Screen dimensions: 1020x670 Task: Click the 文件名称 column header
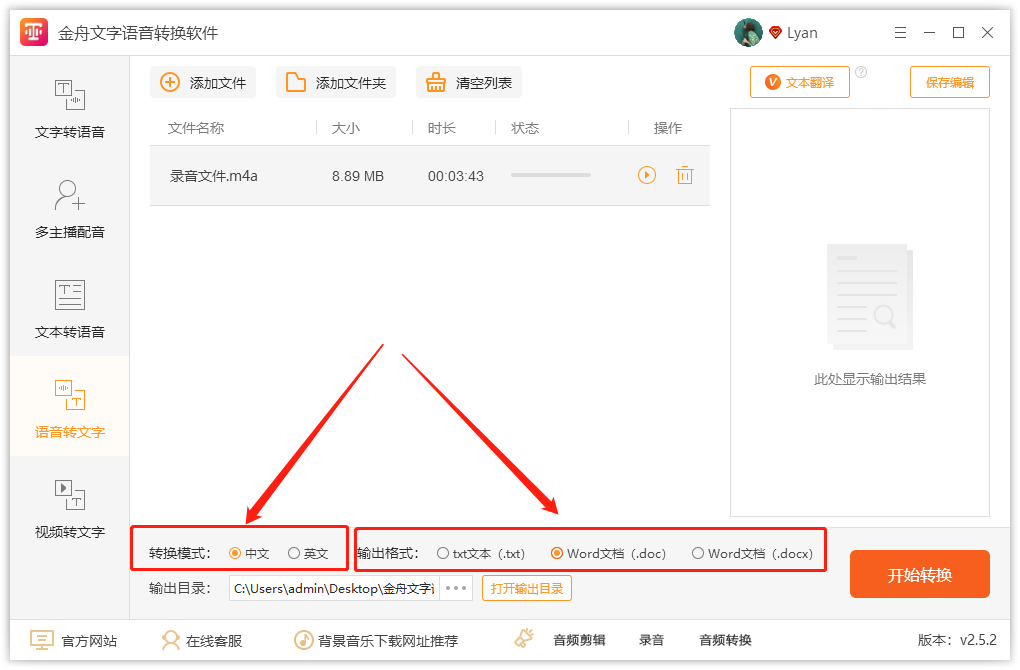196,128
